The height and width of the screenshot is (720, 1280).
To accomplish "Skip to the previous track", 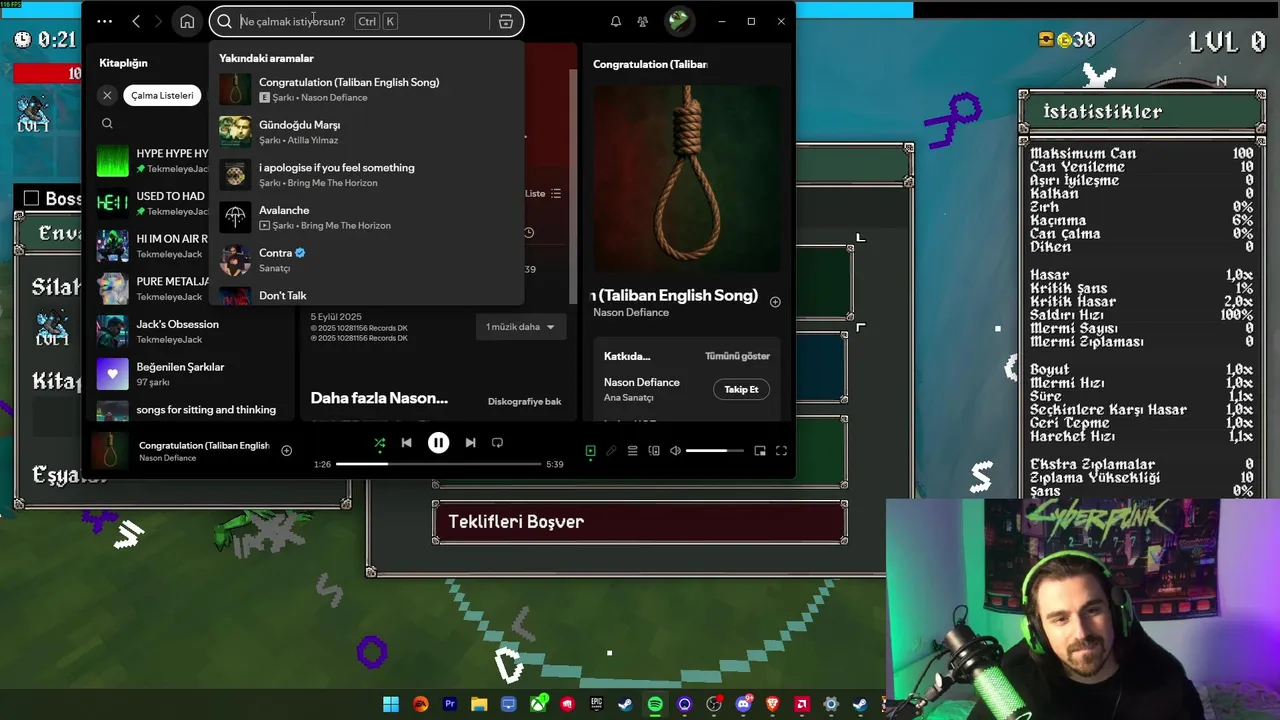I will point(406,442).
